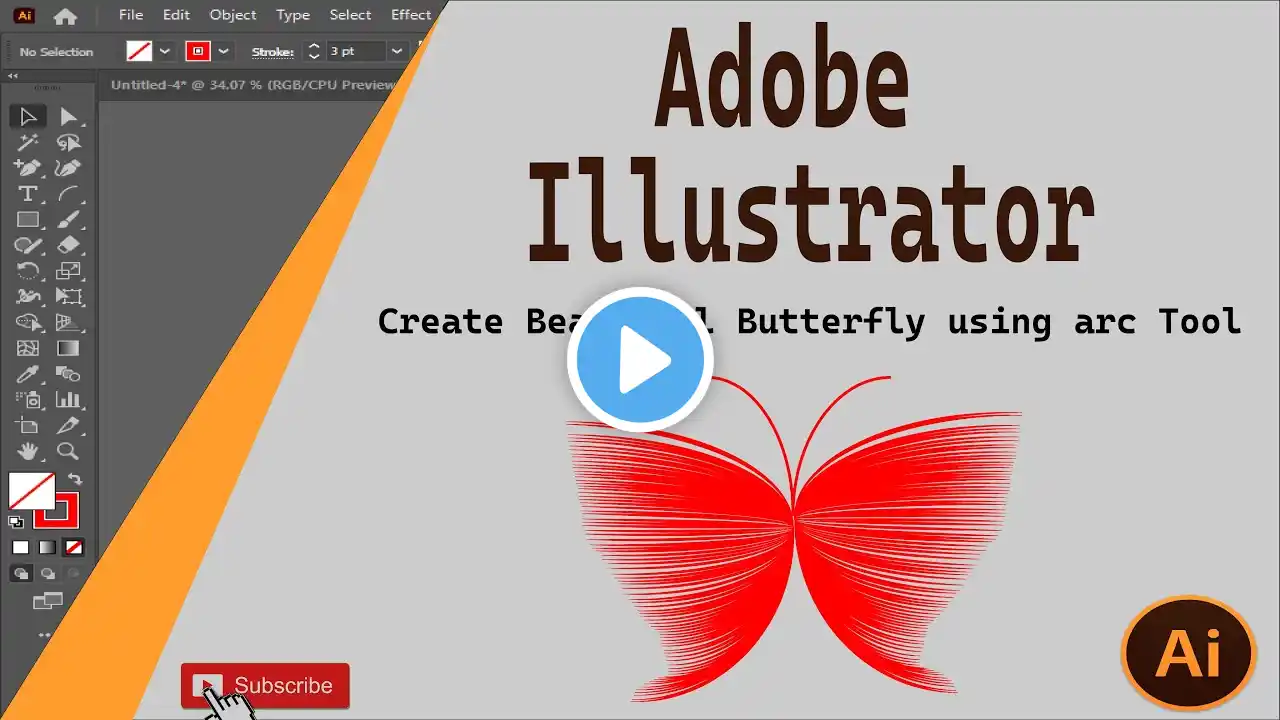The image size is (1280, 720).
Task: Set paint mode to None
Action: tap(73, 547)
